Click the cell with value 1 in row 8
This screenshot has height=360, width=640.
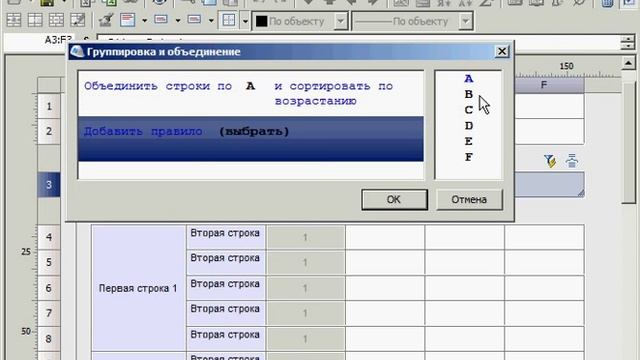pos(305,339)
